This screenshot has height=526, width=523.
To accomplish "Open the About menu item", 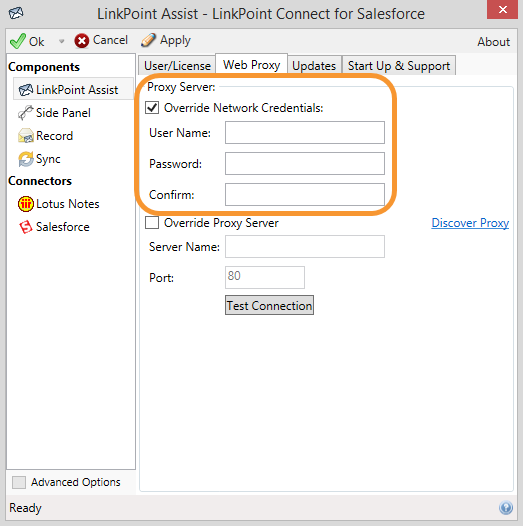I will tap(493, 42).
